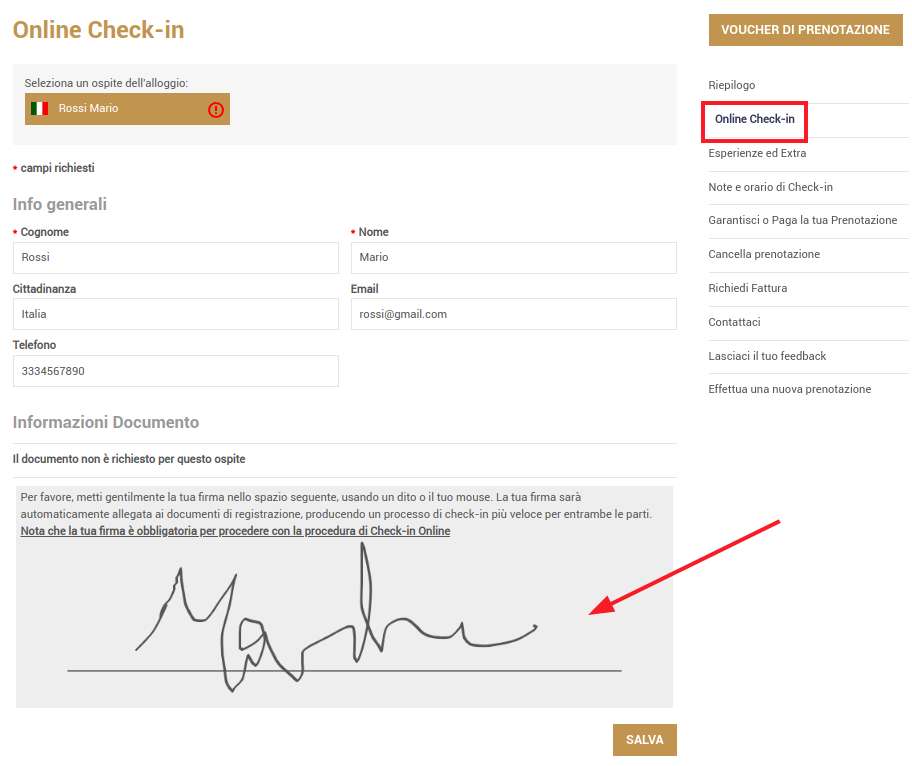This screenshot has width=912, height=766.
Task: Open Note e orario di Check-in
Action: coord(770,187)
